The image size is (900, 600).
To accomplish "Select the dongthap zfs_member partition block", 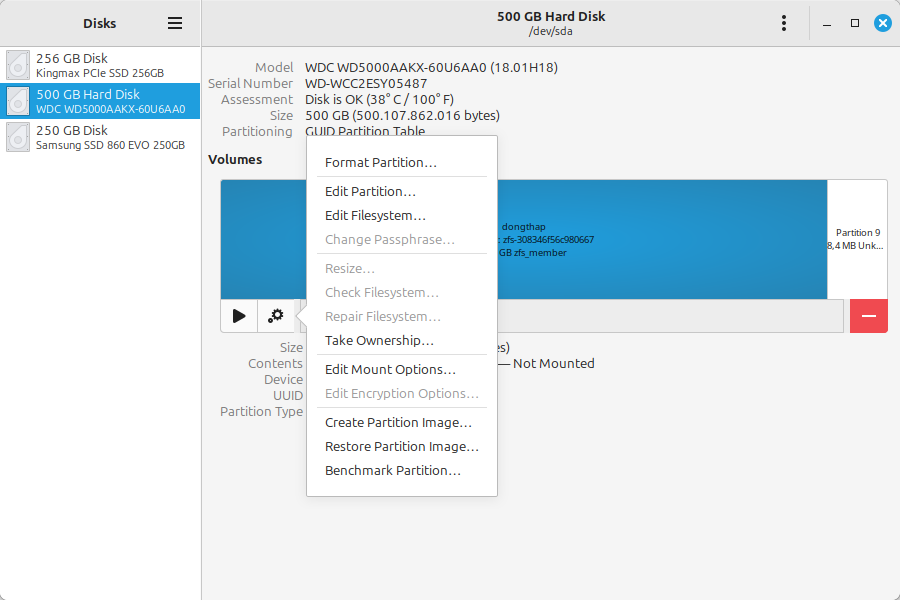I will 650,239.
